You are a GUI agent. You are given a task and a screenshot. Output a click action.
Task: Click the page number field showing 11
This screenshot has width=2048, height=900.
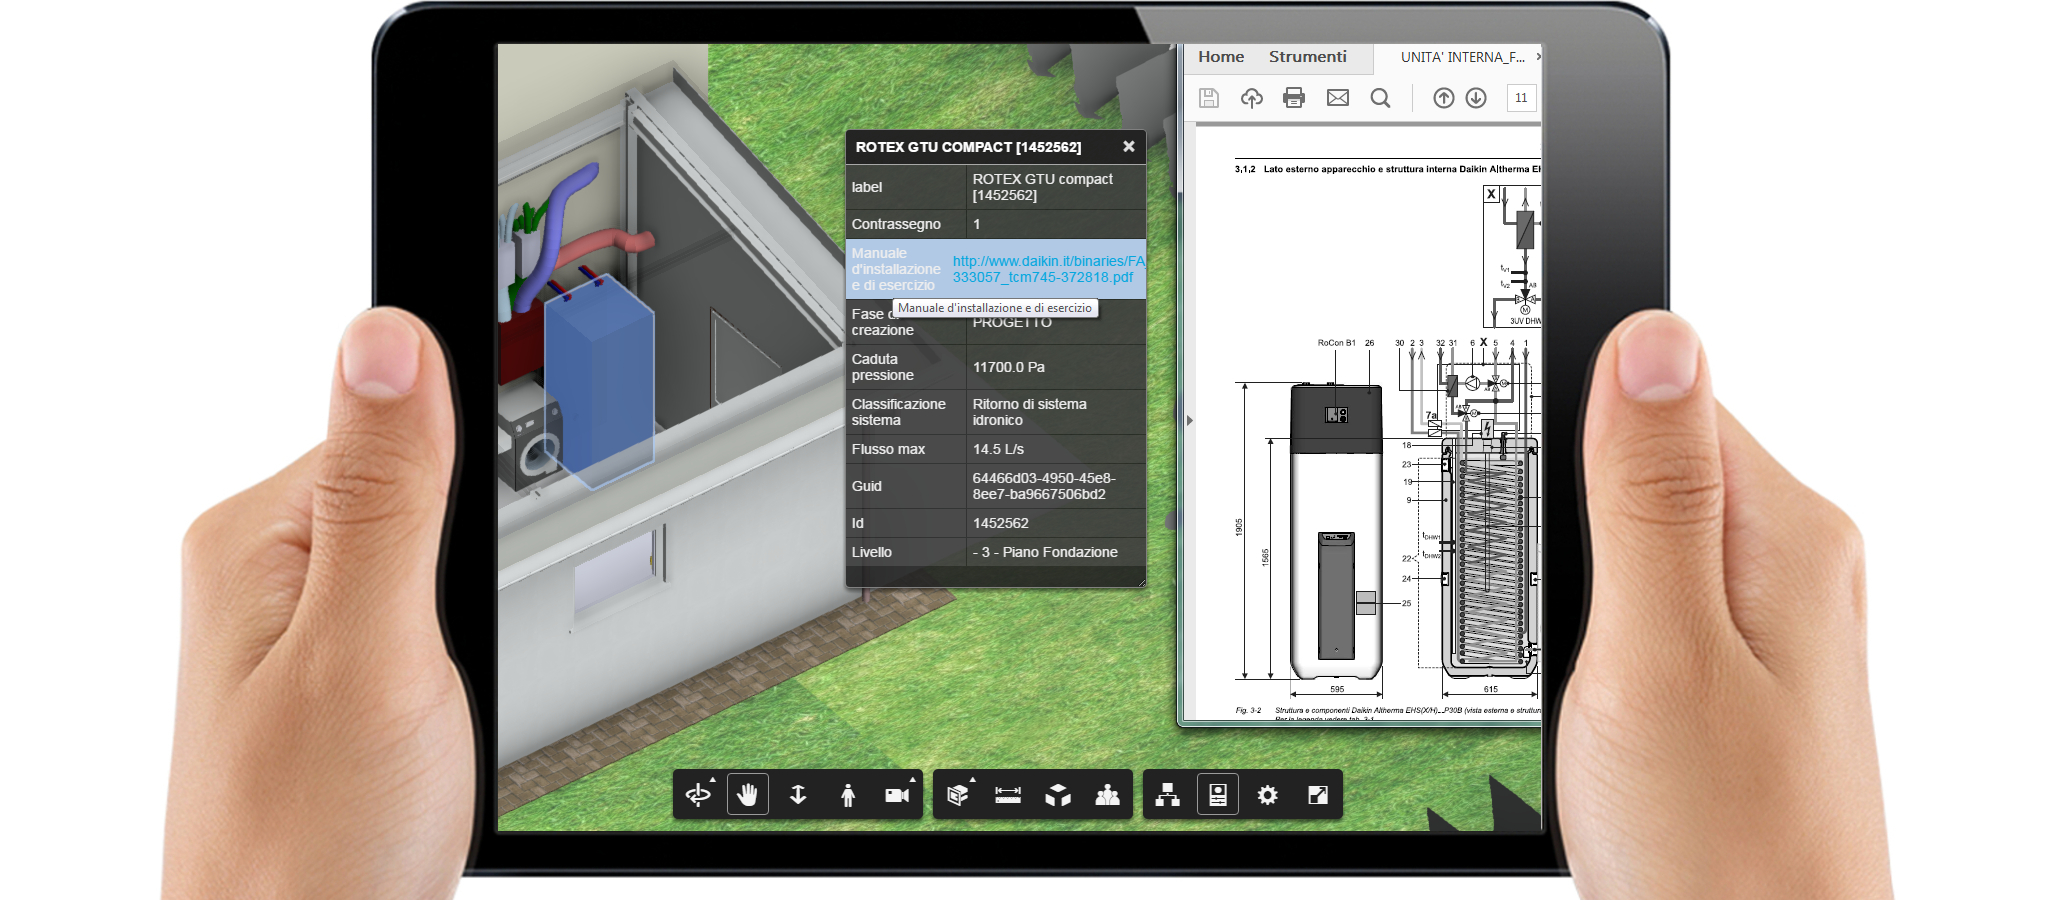1521,98
